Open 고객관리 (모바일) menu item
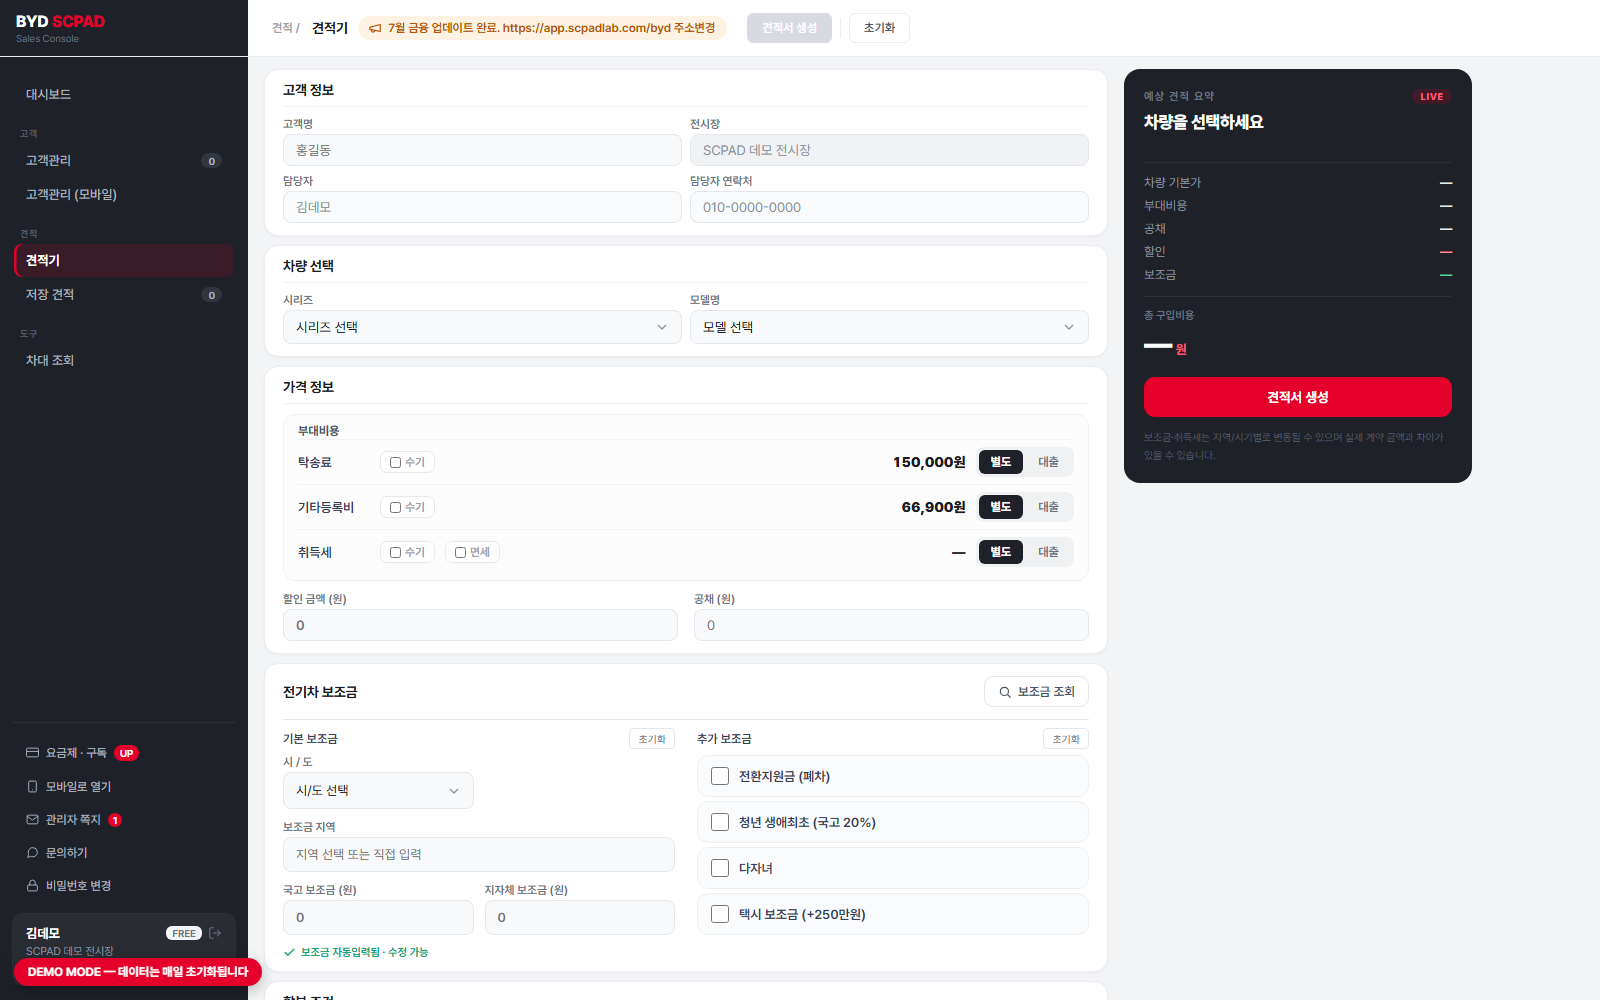1600x1000 pixels. point(124,194)
